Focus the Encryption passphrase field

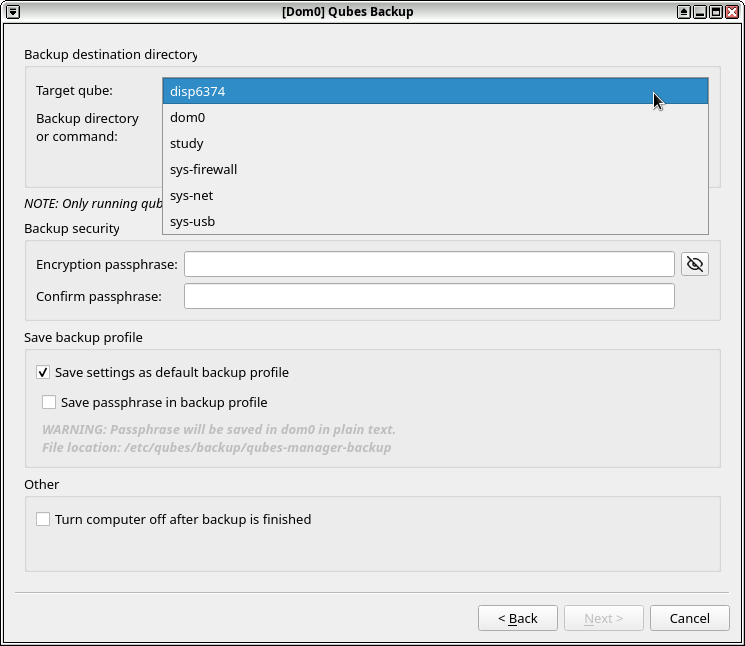(x=429, y=264)
